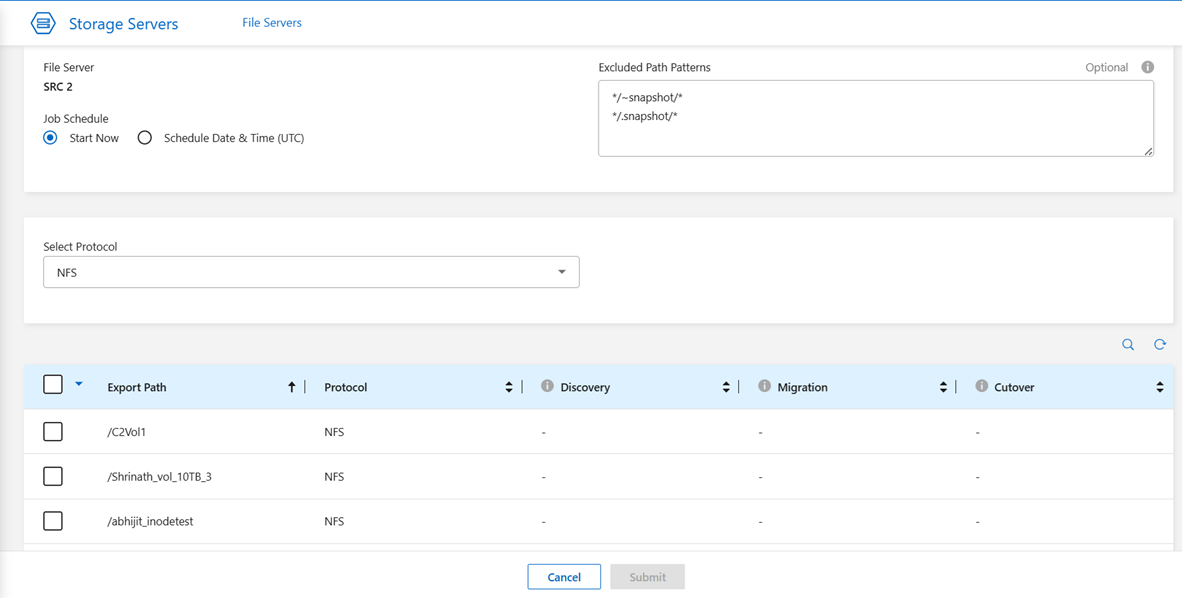Click the Cancel button
The height and width of the screenshot is (598, 1182).
pyautogui.click(x=564, y=577)
